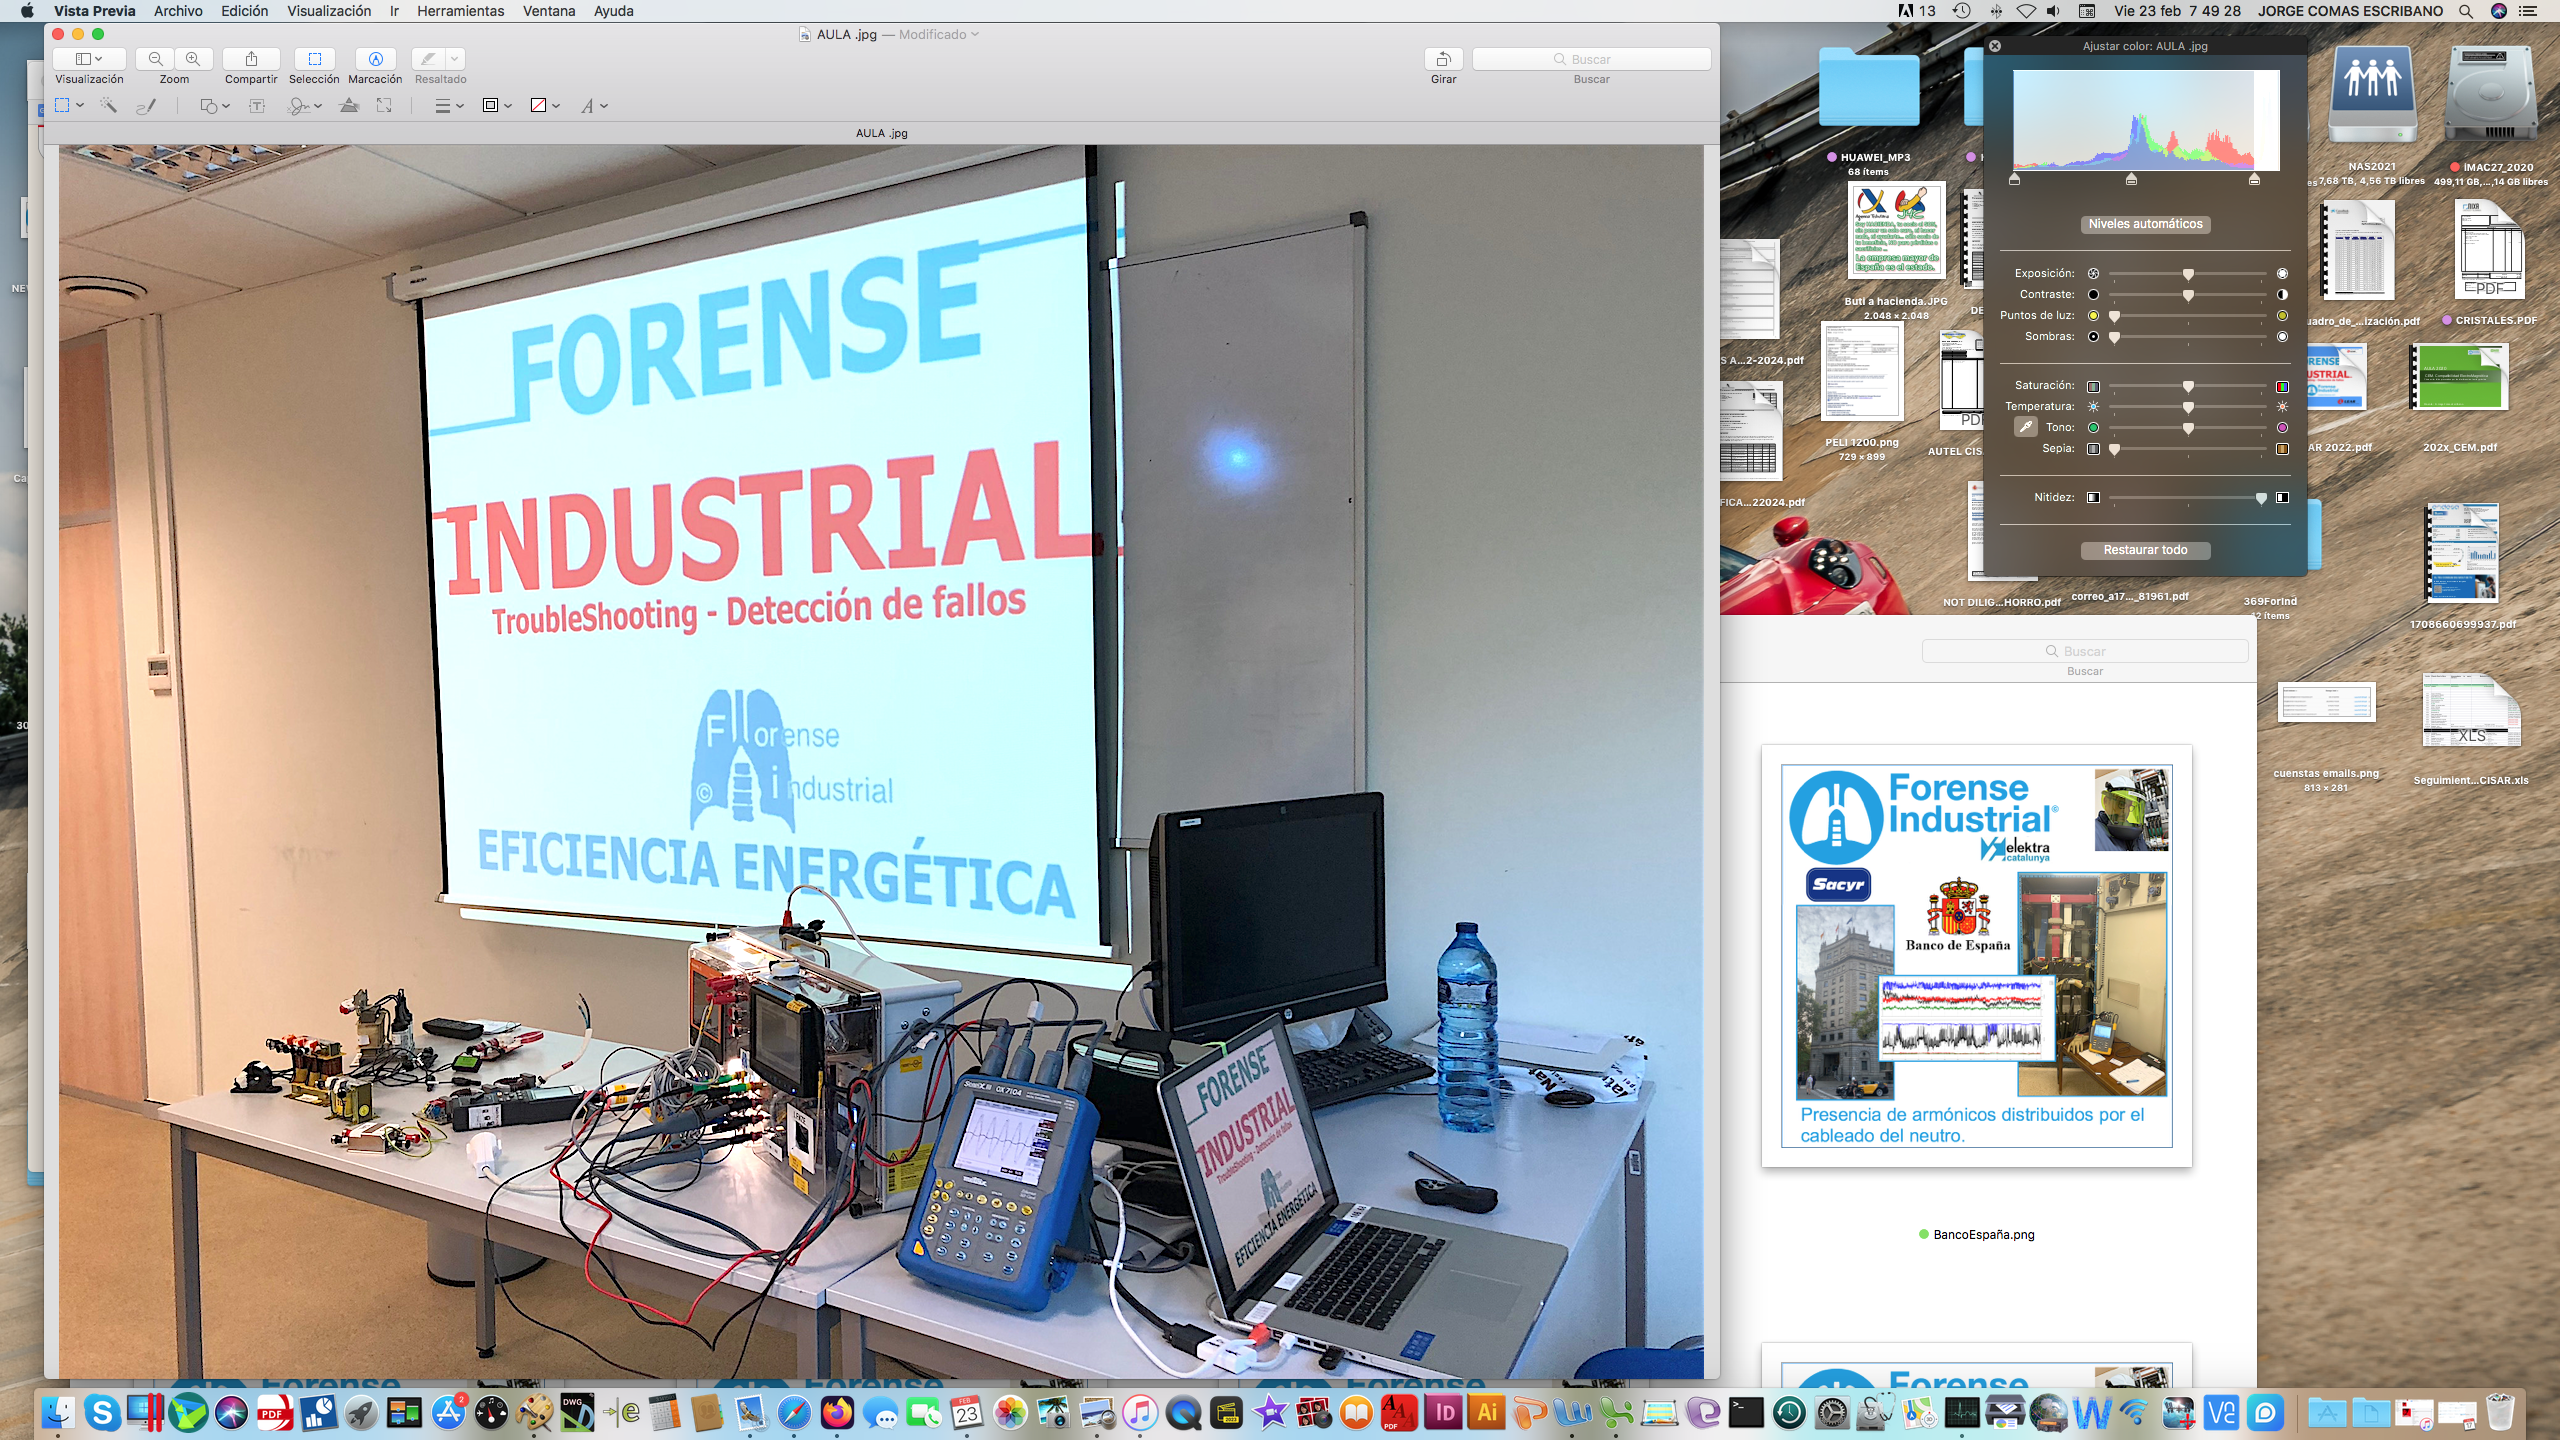The height and width of the screenshot is (1440, 2560).
Task: Zoom in with the plus magnifier
Action: coord(193,59)
